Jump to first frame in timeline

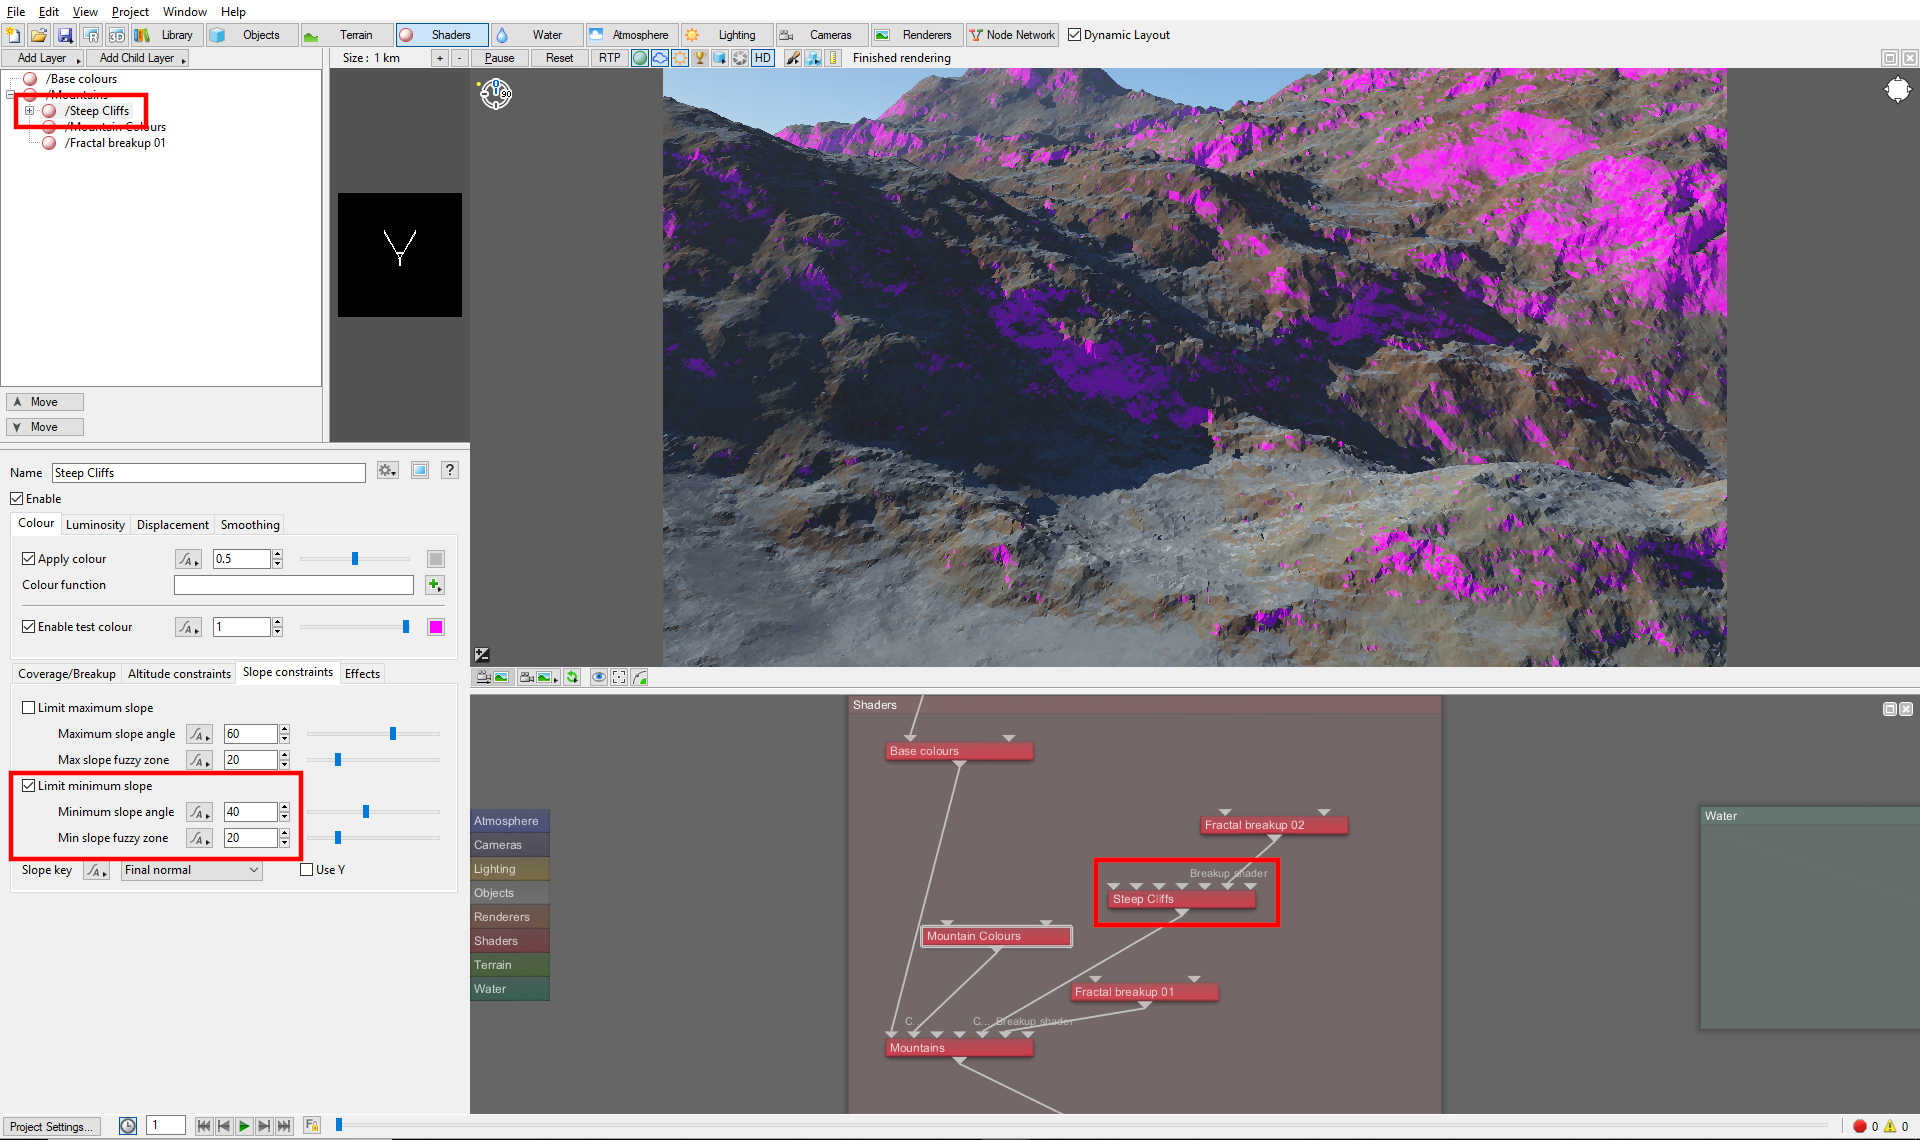point(204,1126)
